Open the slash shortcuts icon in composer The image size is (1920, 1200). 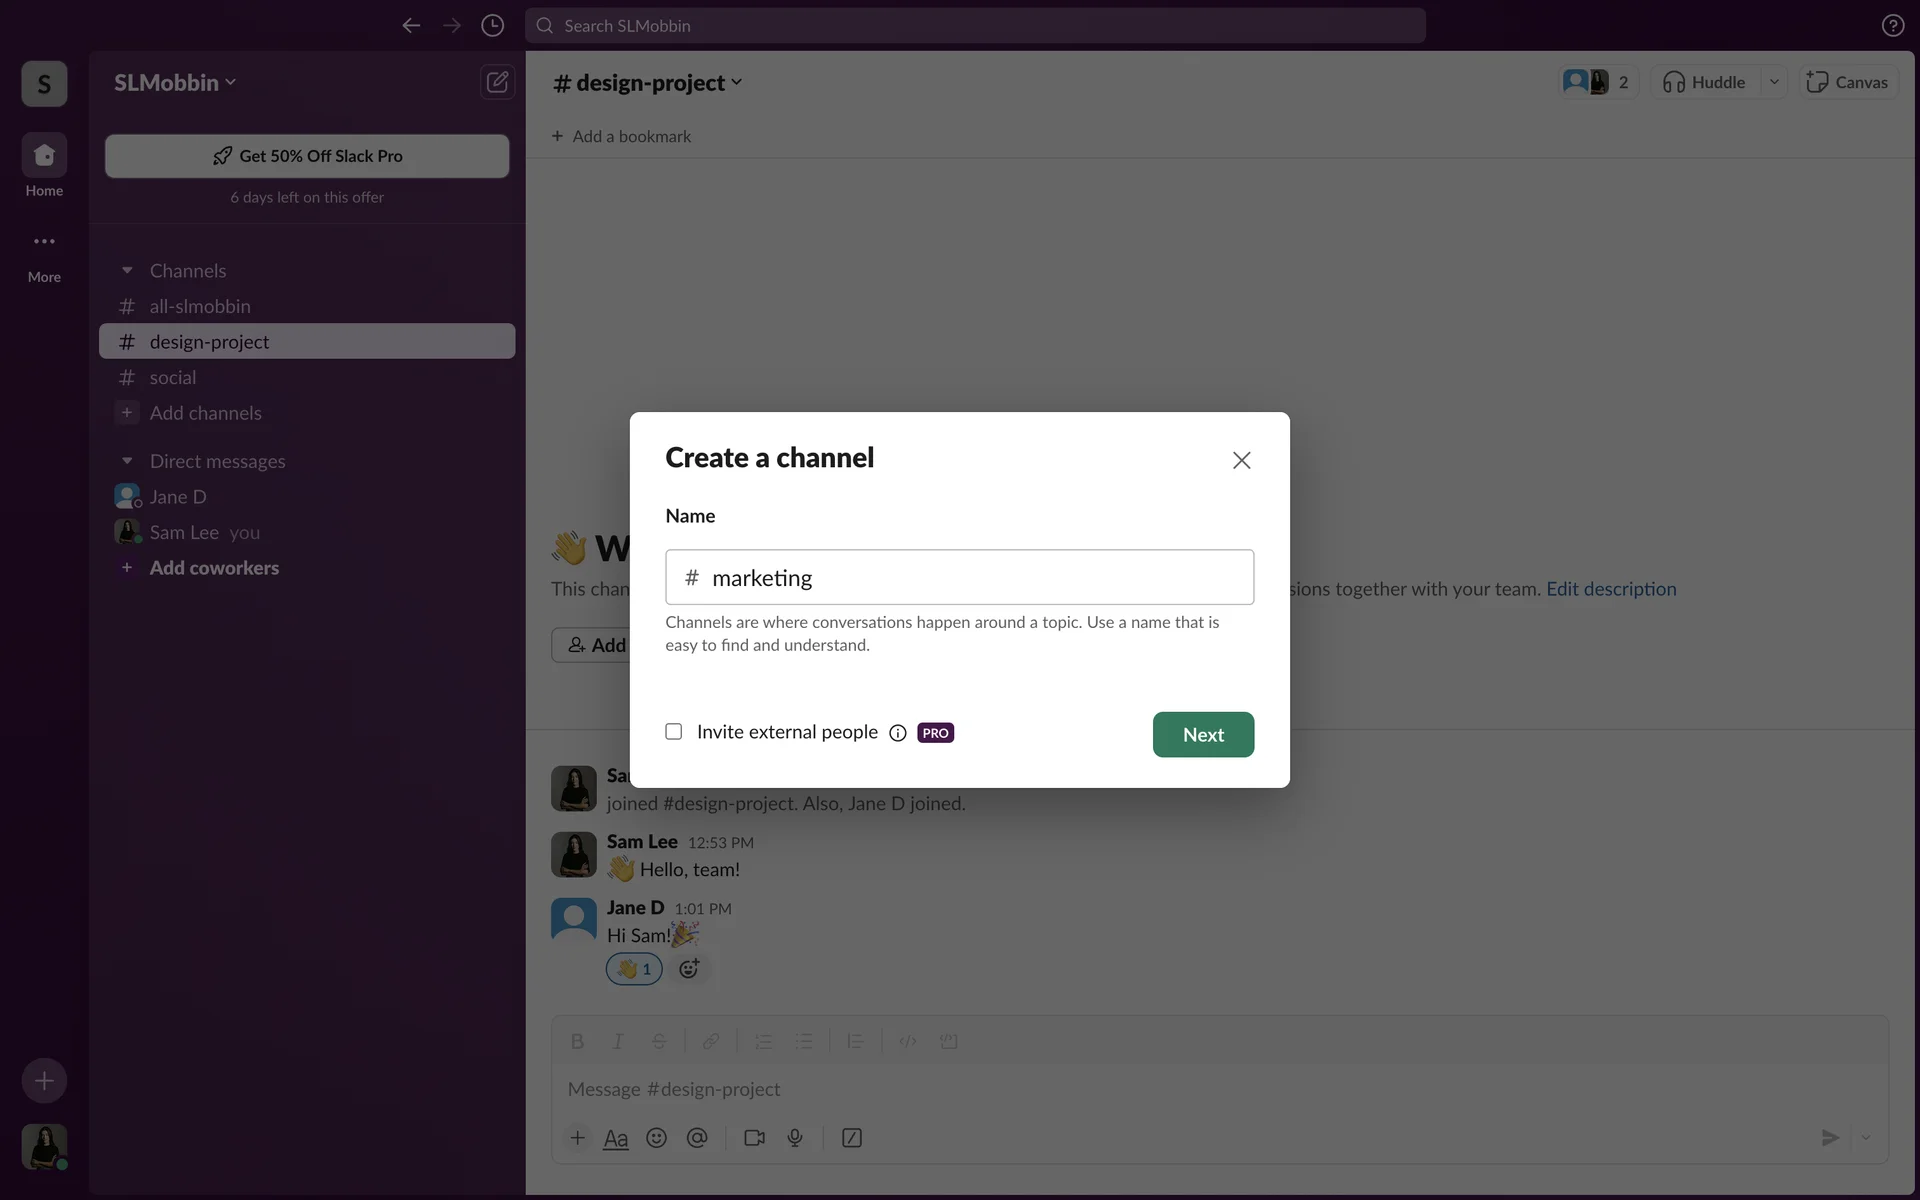coord(852,1138)
